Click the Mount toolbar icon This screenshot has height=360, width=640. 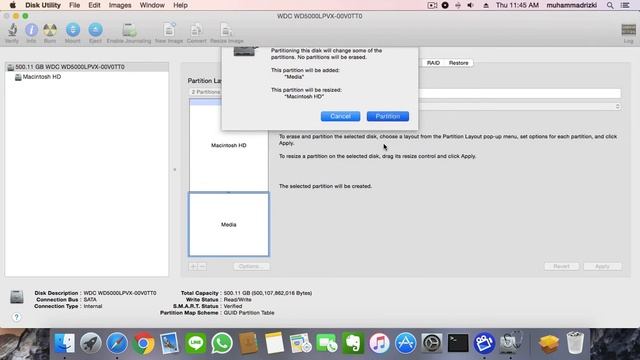pos(73,33)
